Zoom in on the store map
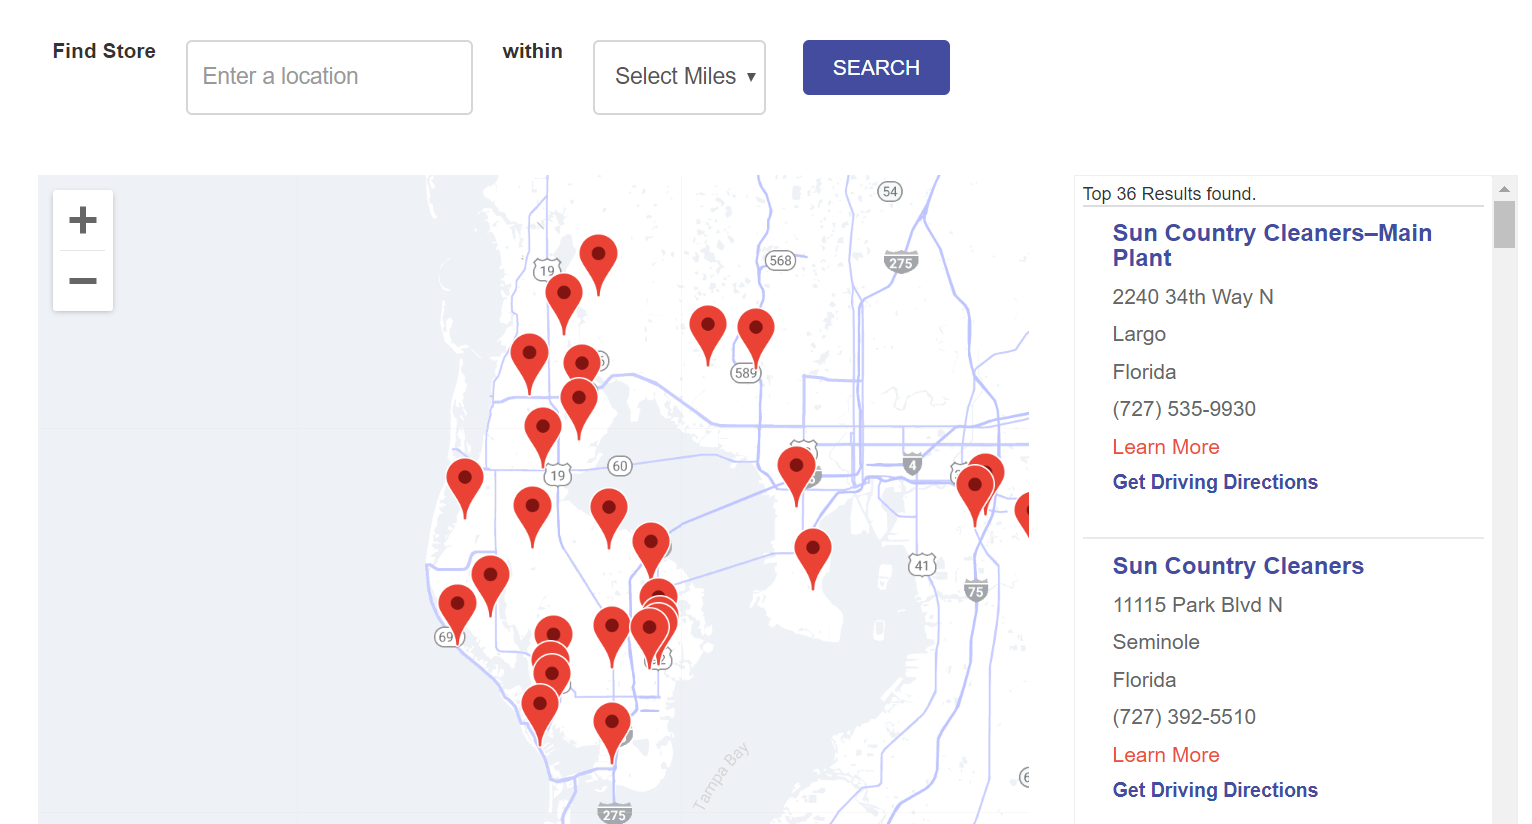This screenshot has width=1532, height=824. pyautogui.click(x=83, y=220)
